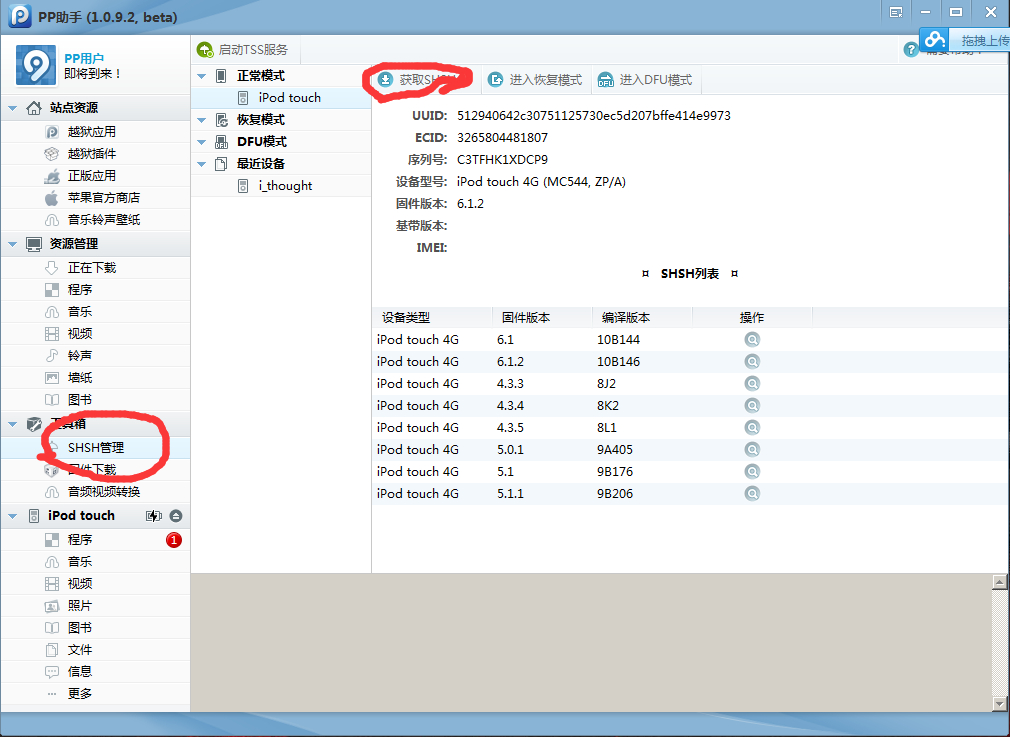
Task: Open 越狱应用 in the sidebar
Action: point(95,131)
